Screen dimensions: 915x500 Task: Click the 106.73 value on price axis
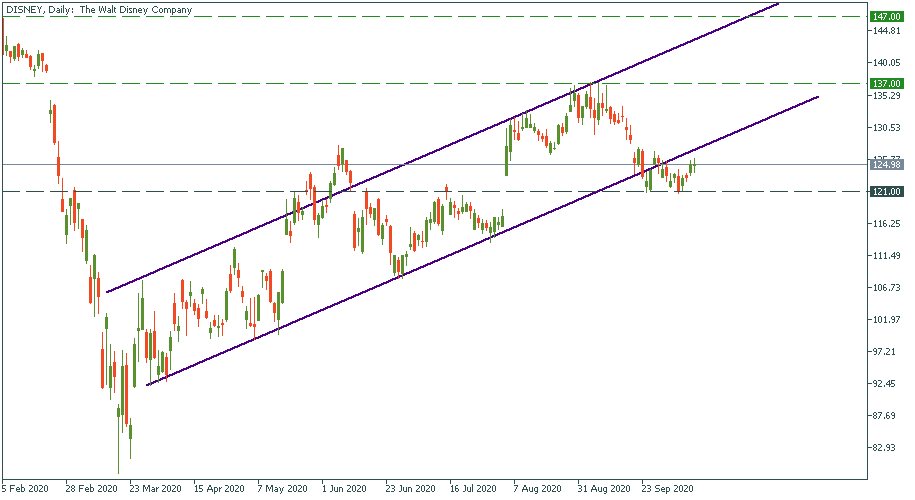point(887,288)
